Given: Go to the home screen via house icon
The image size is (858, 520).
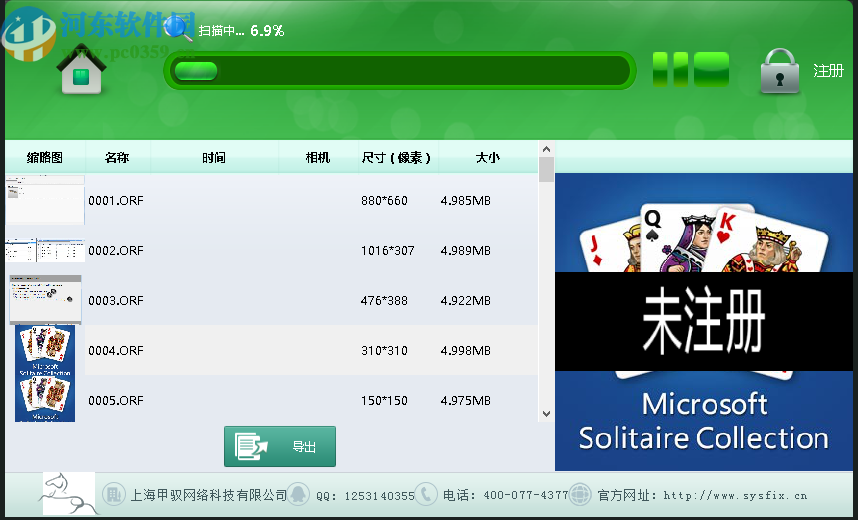Looking at the screenshot, I should (x=81, y=68).
